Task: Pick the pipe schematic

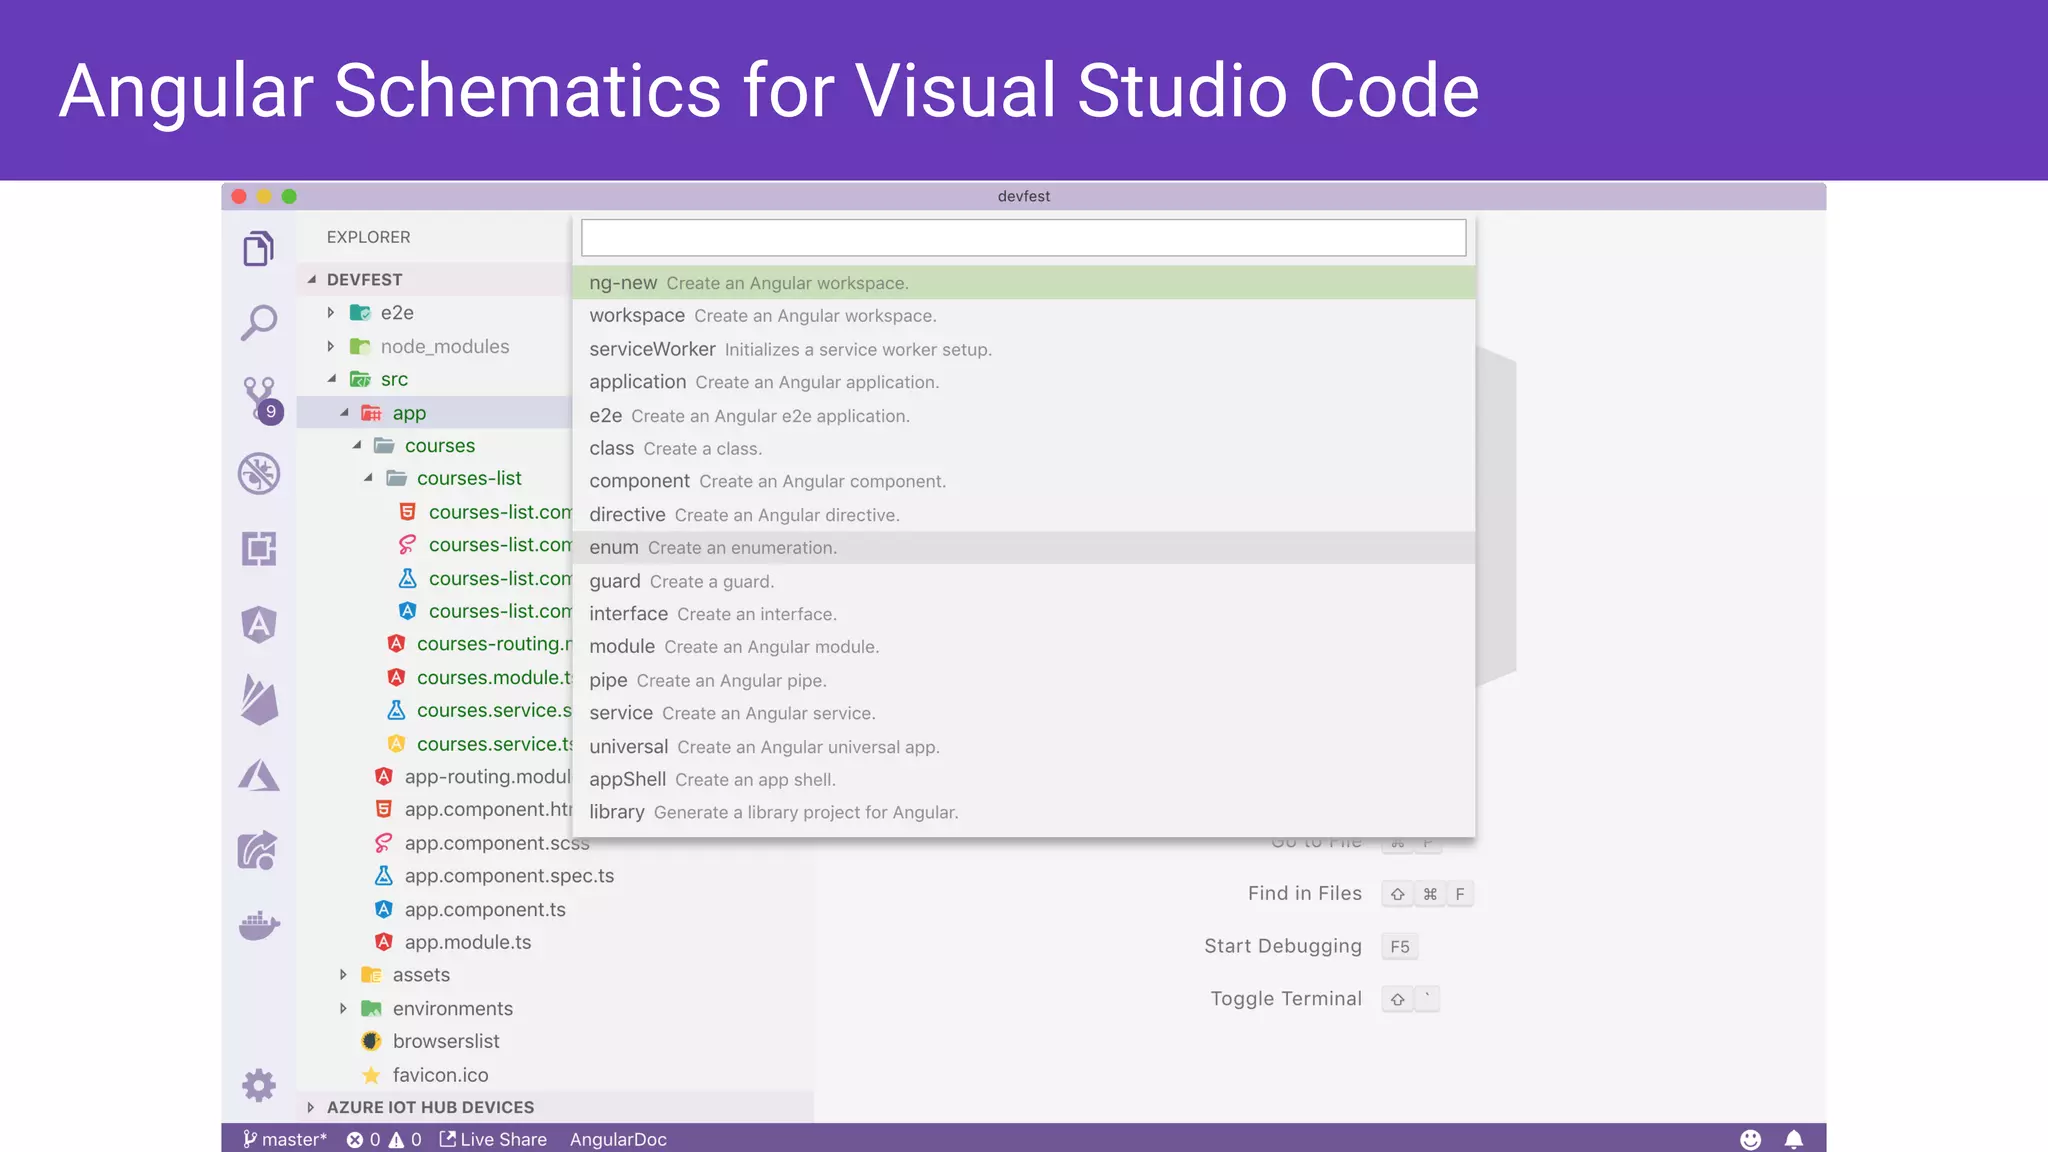Action: [1023, 680]
